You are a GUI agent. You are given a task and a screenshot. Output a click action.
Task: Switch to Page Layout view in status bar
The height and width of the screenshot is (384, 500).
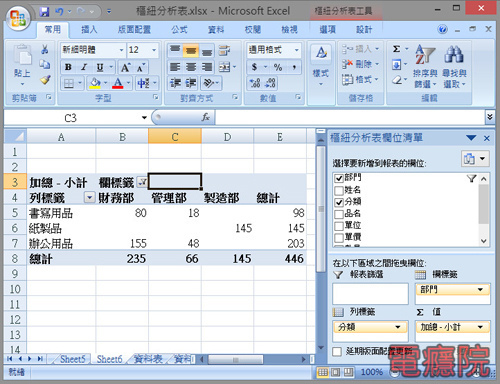(x=335, y=372)
